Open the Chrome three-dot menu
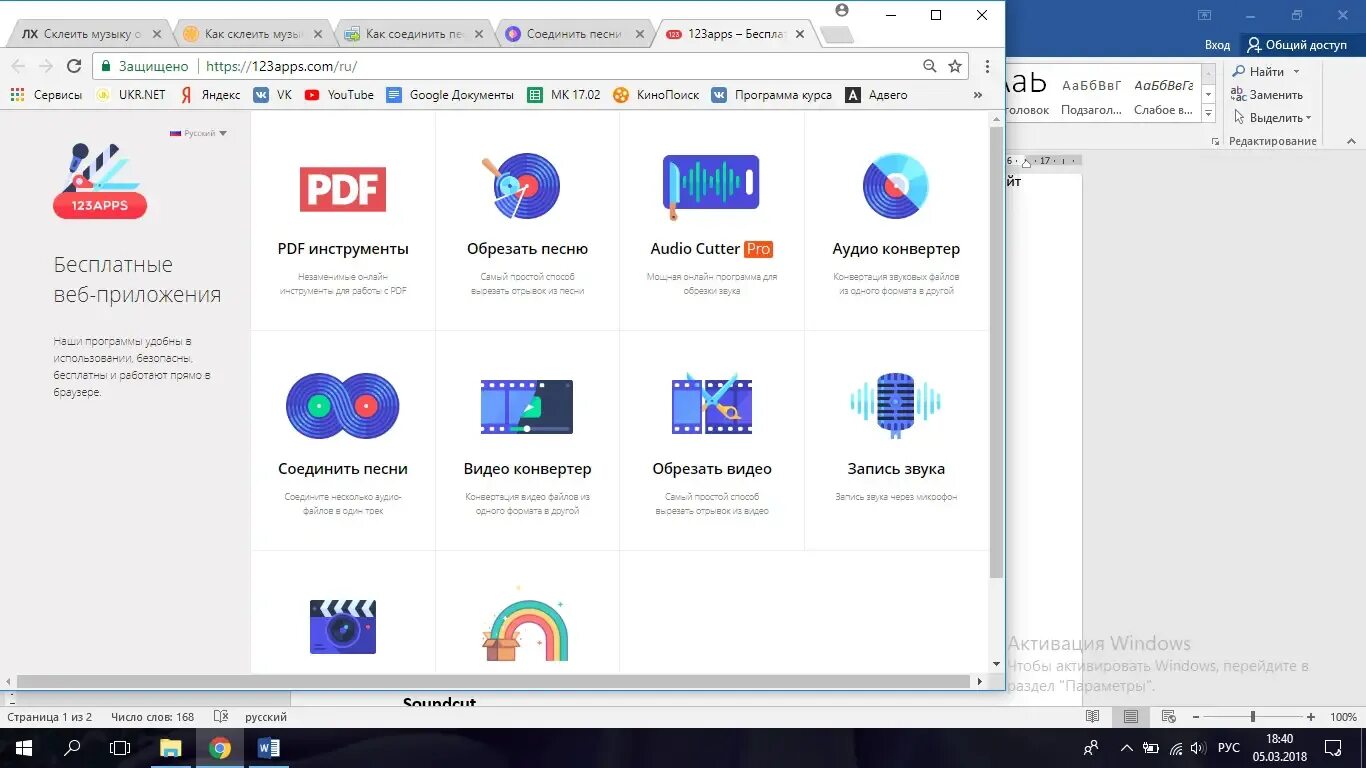The height and width of the screenshot is (768, 1366). coord(987,66)
